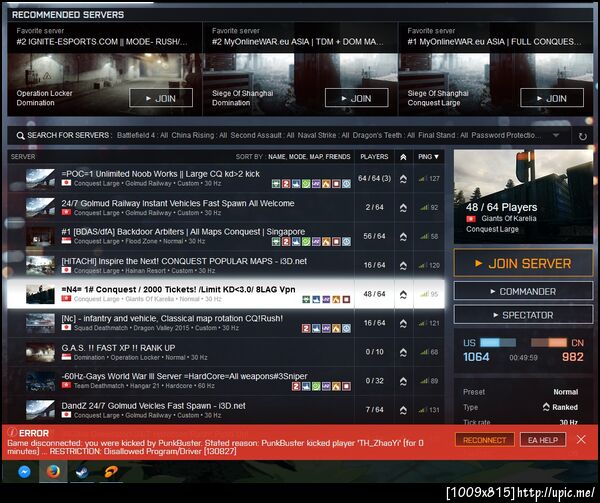Screen dimensions: 600x503
Task: Click first green expansion icon on =POC=1 row
Action: click(x=276, y=184)
